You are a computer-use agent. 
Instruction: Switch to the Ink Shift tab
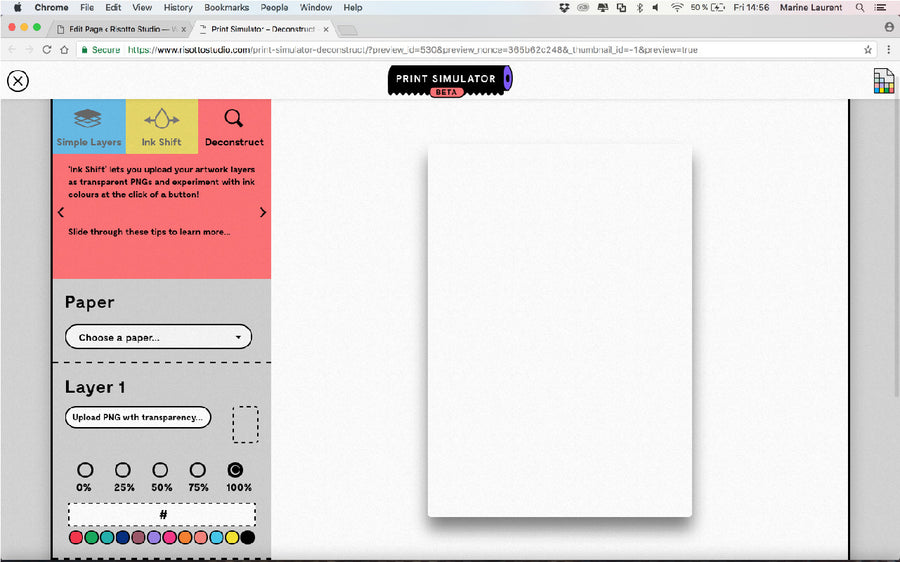coord(162,126)
